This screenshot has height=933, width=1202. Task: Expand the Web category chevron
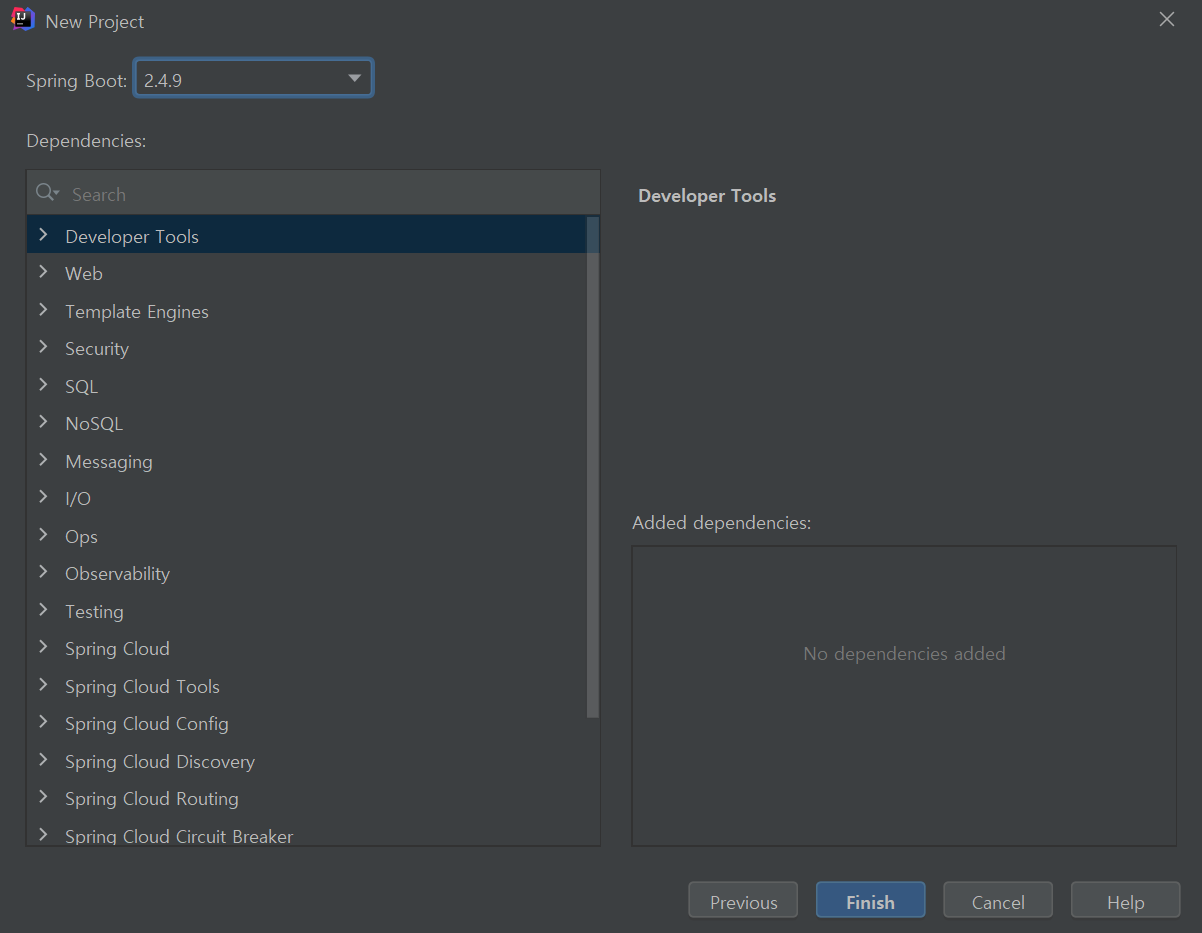43,272
